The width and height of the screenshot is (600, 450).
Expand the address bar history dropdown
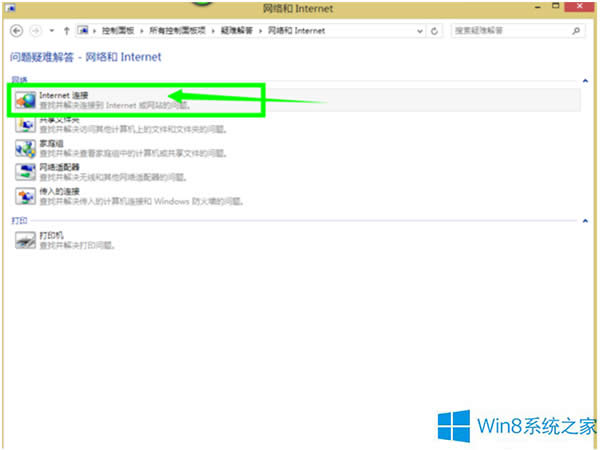tap(420, 31)
